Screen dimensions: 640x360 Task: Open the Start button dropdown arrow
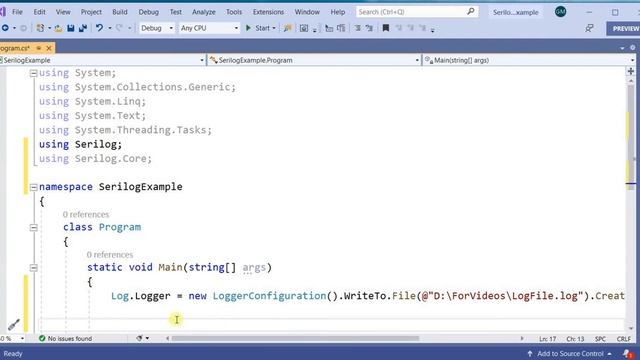[274, 28]
